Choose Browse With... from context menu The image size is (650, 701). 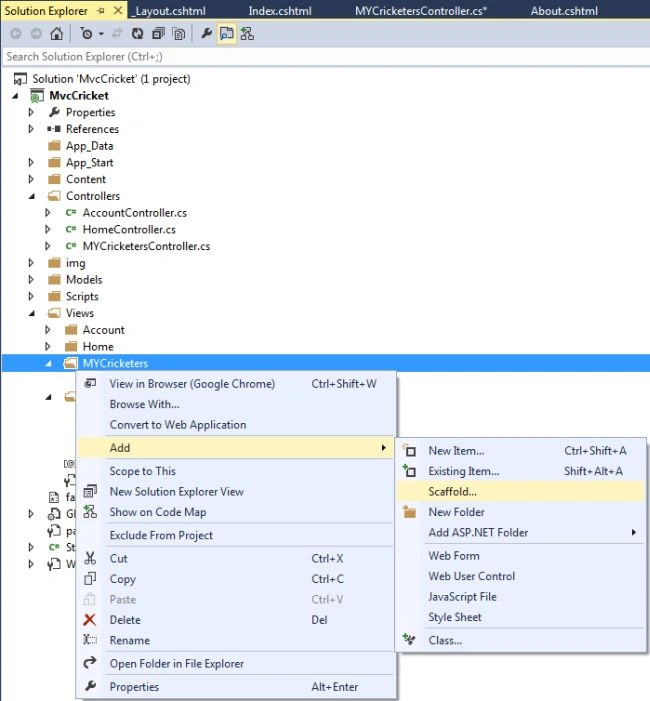[237, 404]
